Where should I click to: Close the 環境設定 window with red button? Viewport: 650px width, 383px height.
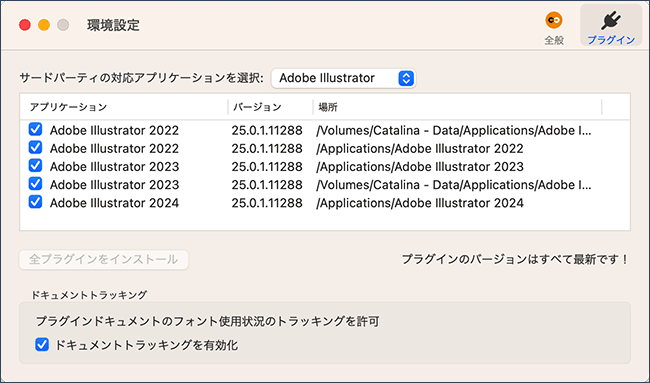(x=25, y=25)
